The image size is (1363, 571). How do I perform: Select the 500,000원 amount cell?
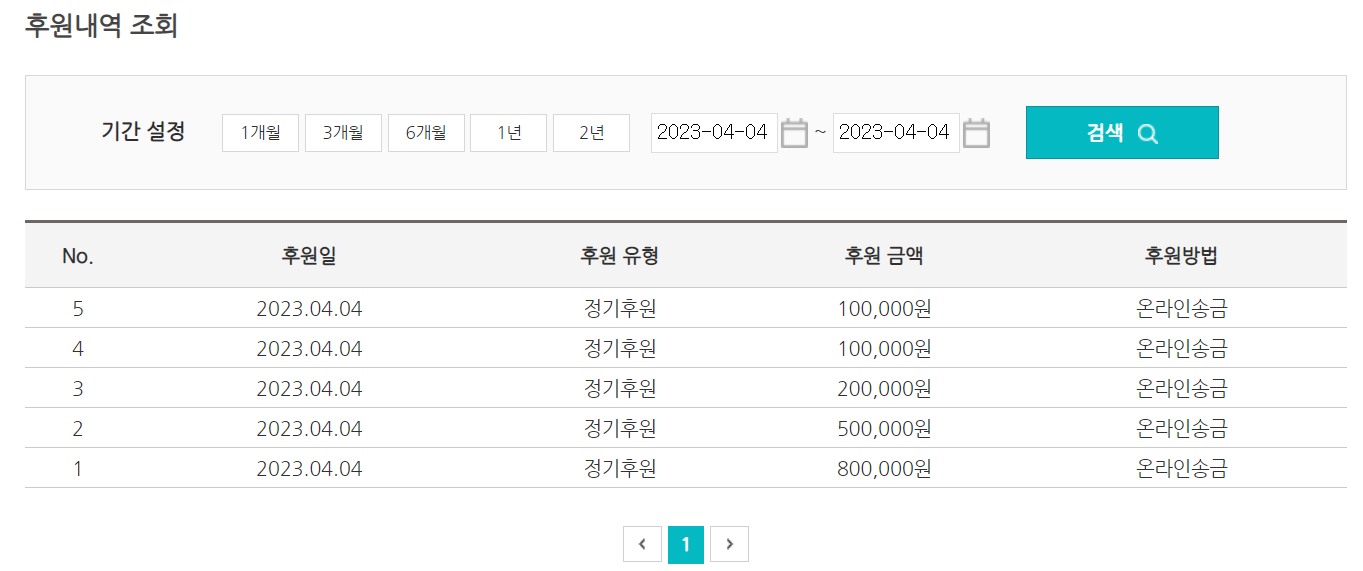click(x=885, y=428)
